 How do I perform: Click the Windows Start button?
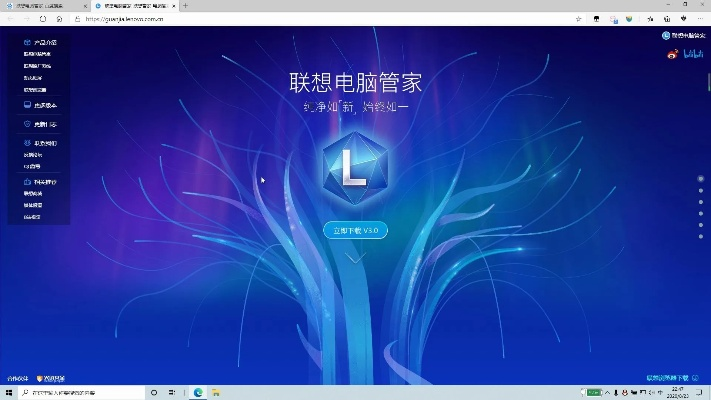tap(10, 392)
